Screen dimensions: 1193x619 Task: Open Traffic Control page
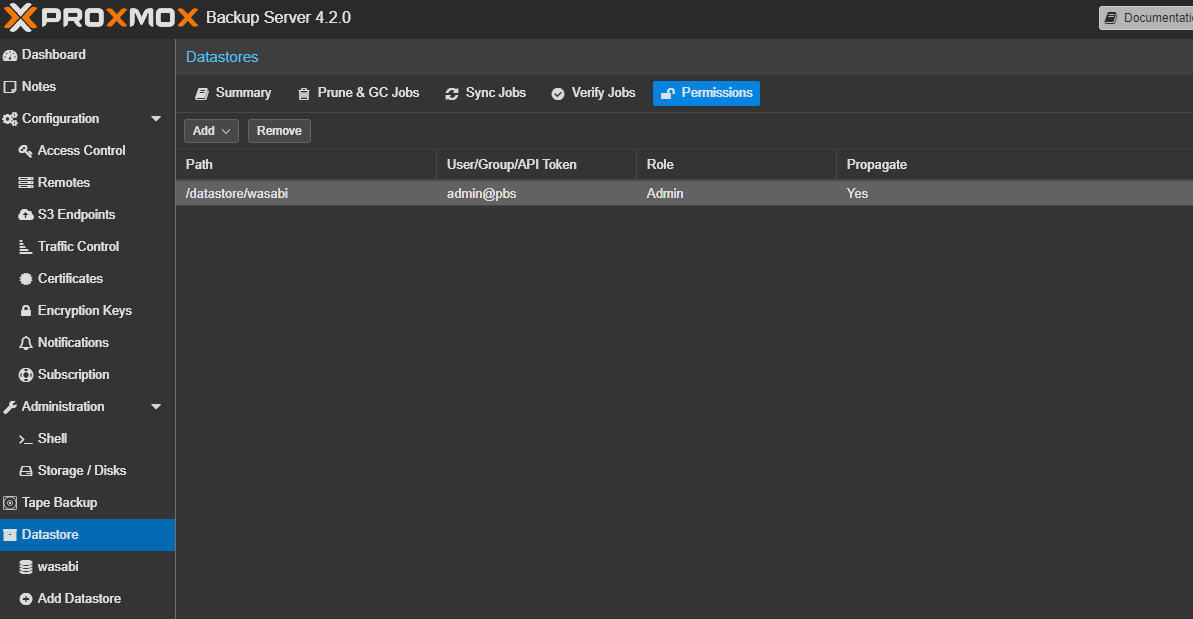point(87,246)
